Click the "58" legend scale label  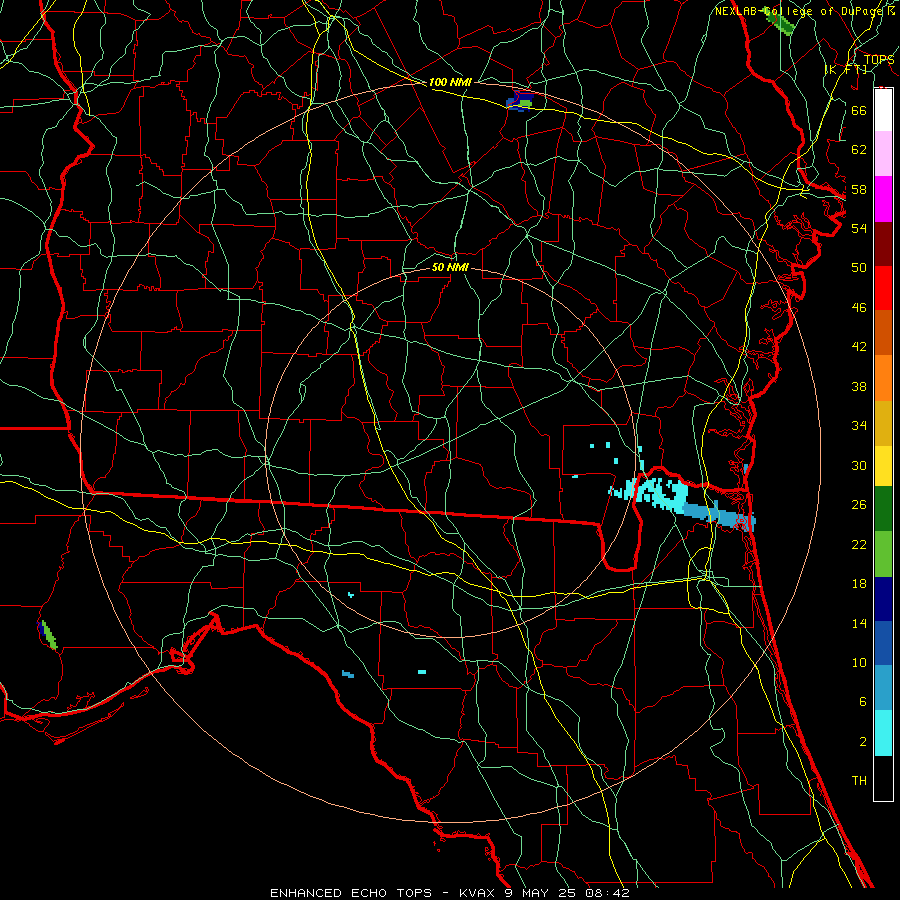(x=859, y=189)
